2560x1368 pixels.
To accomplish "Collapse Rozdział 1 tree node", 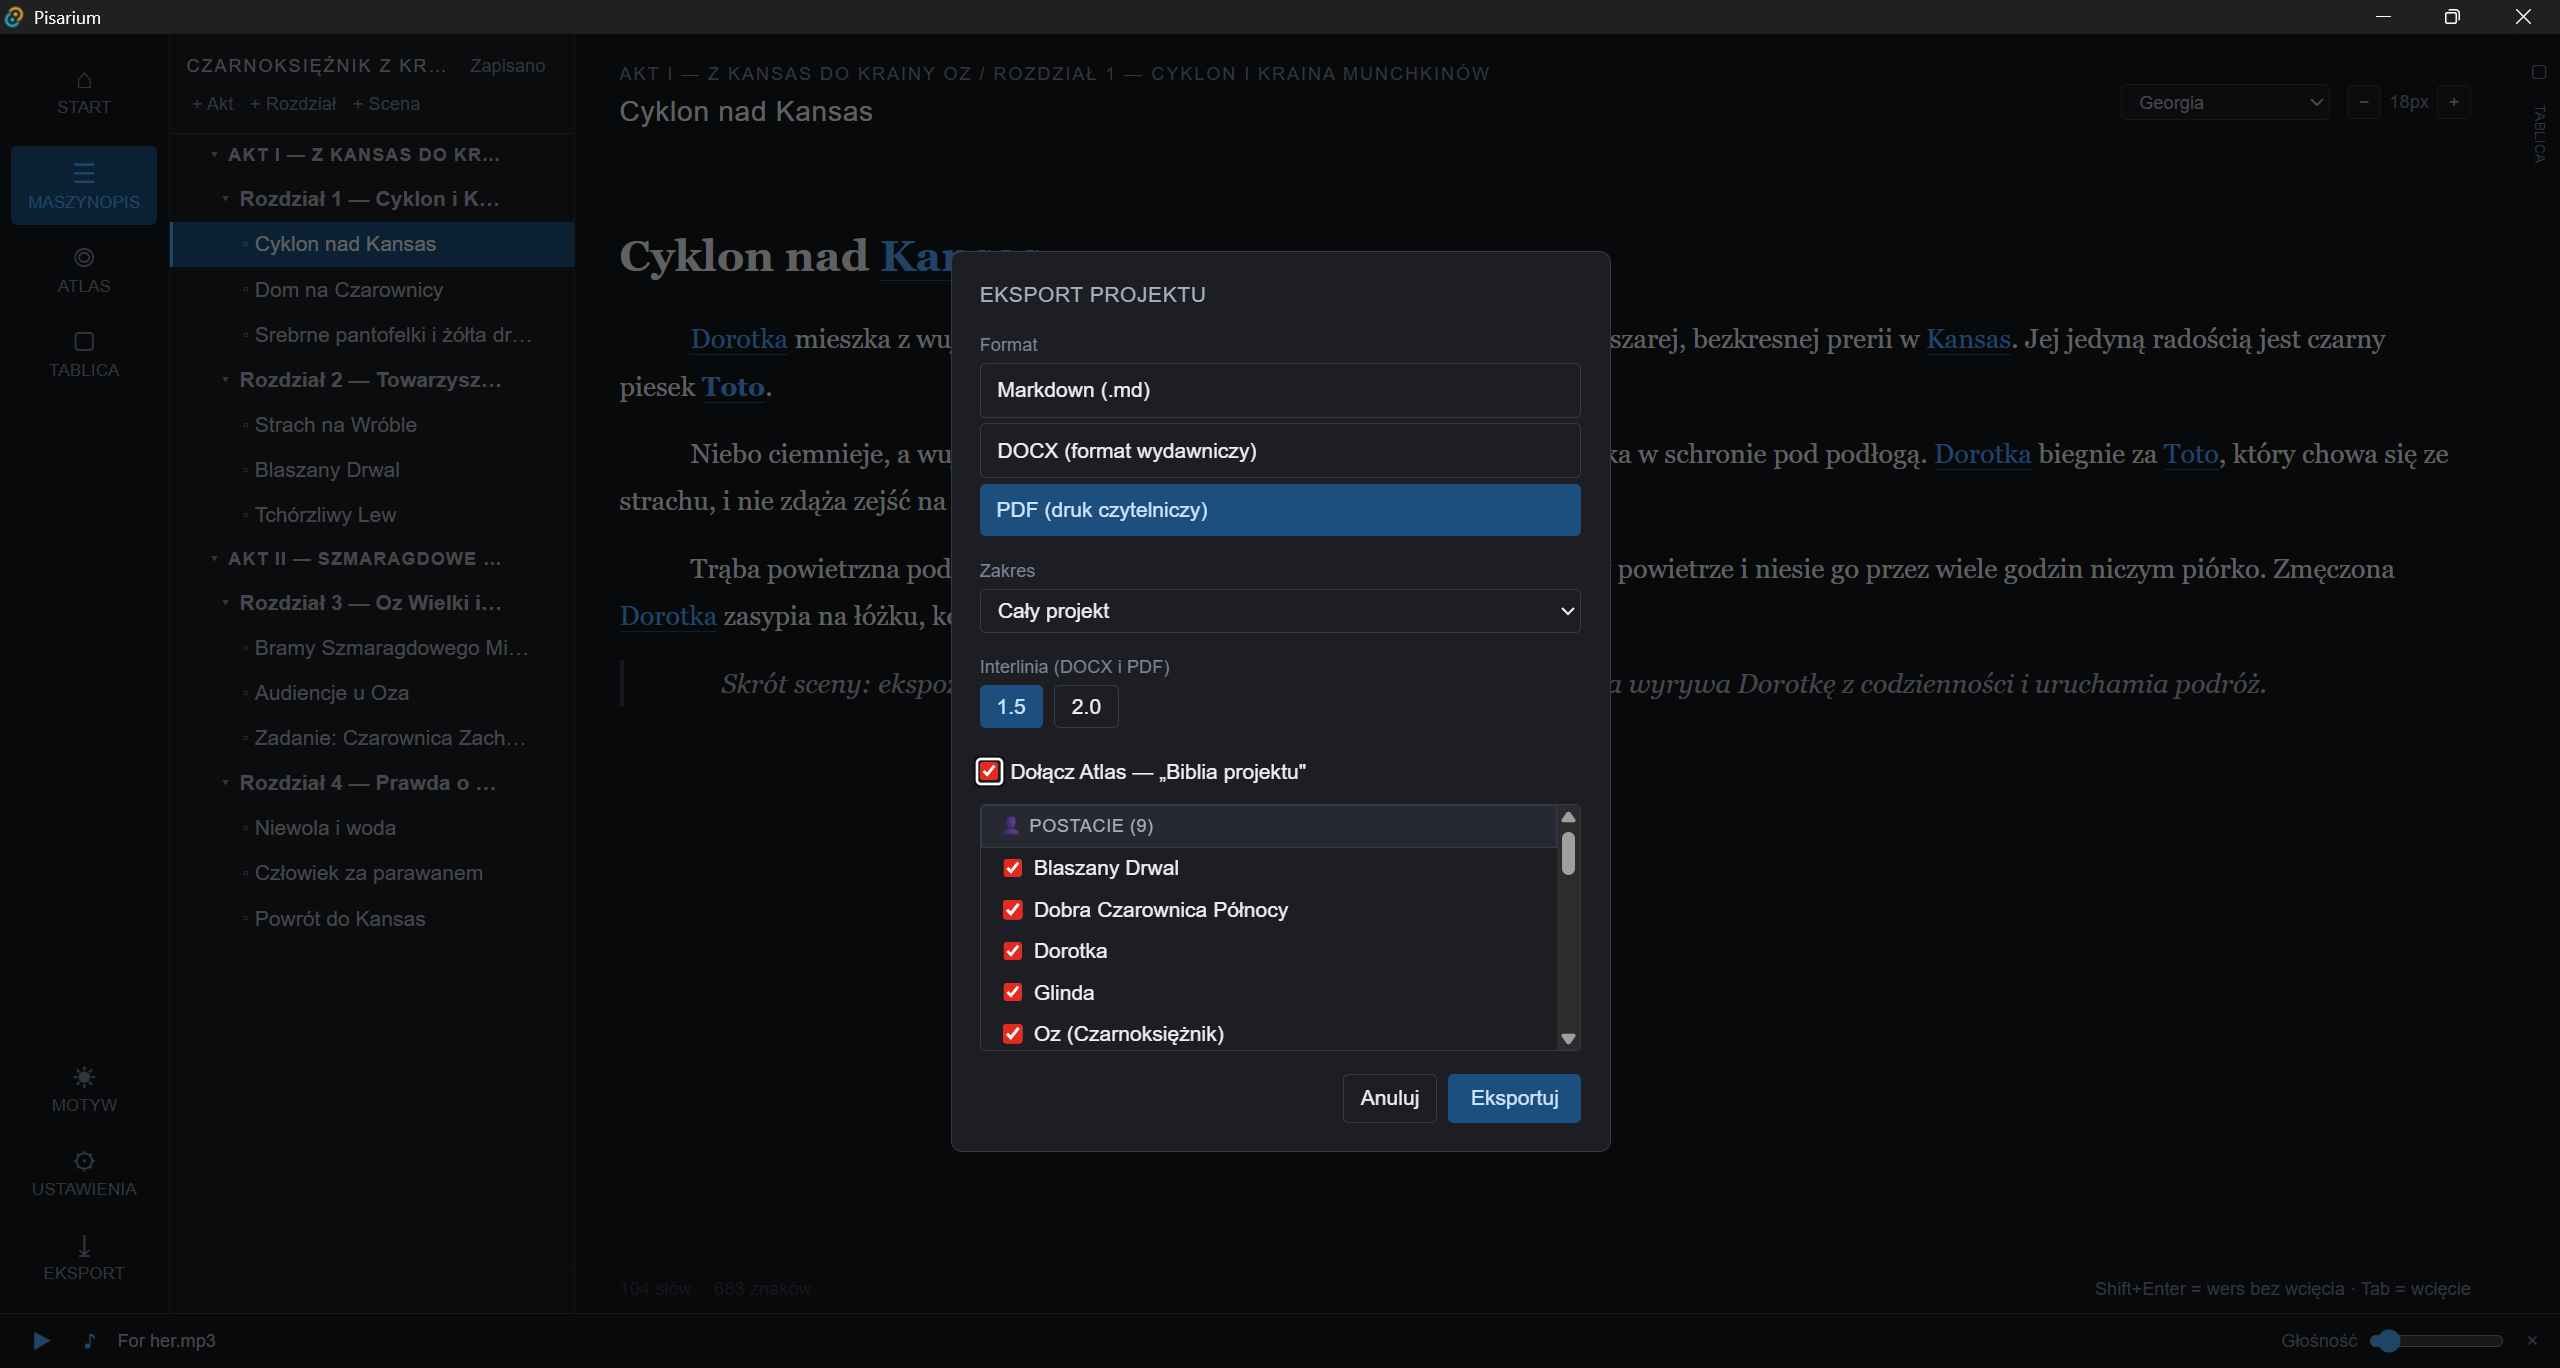I will [x=226, y=199].
